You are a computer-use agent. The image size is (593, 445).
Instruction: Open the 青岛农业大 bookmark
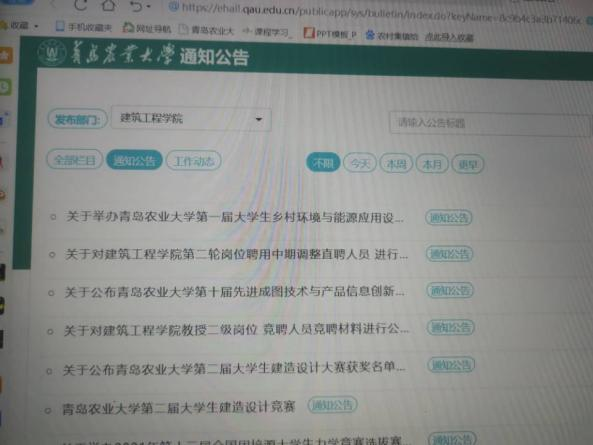(206, 30)
